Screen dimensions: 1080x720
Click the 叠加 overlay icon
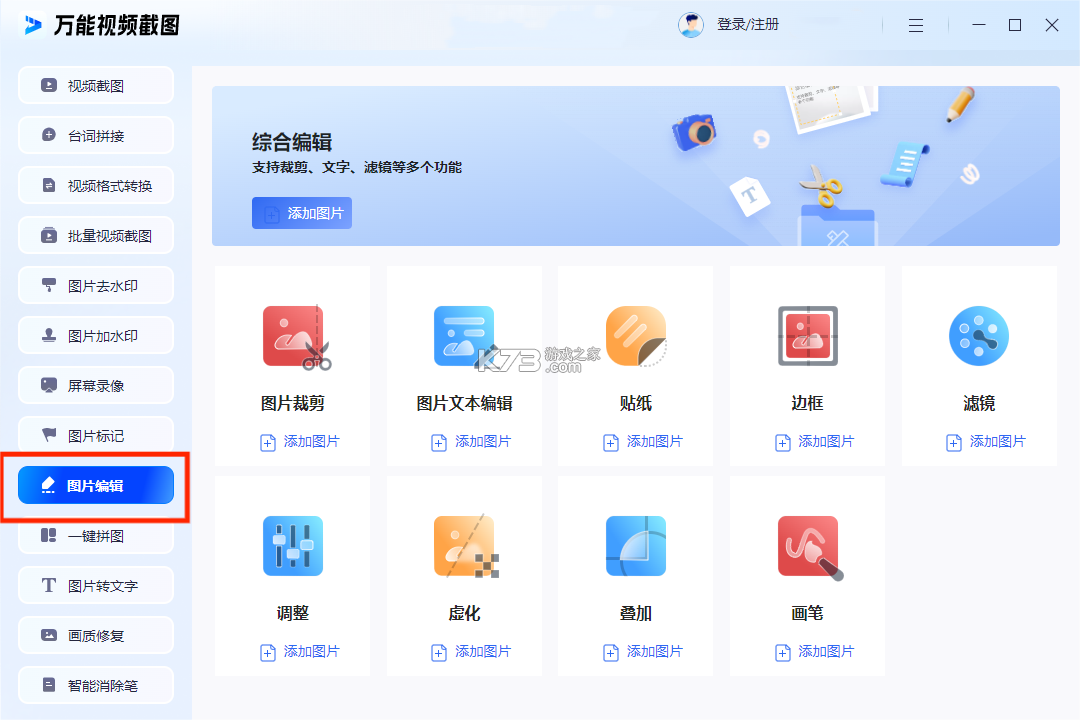(636, 546)
